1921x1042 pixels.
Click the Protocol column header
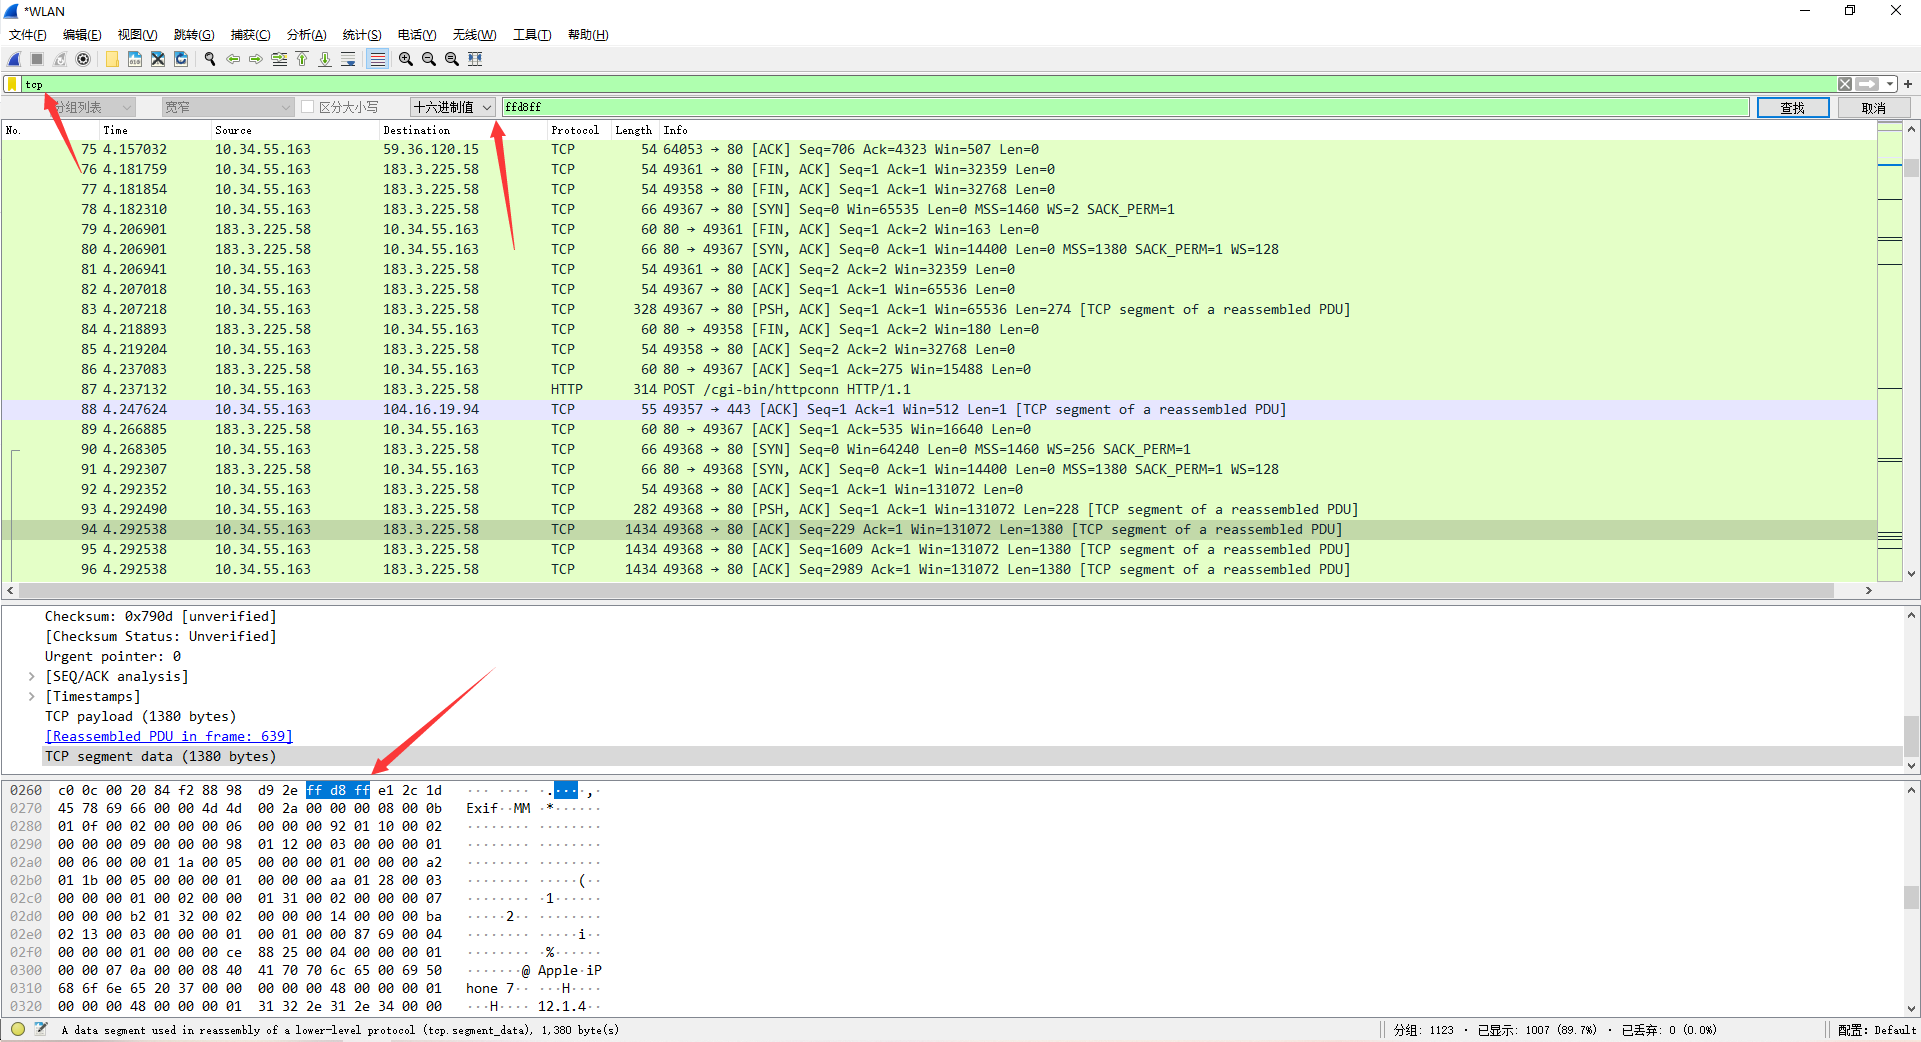[579, 130]
